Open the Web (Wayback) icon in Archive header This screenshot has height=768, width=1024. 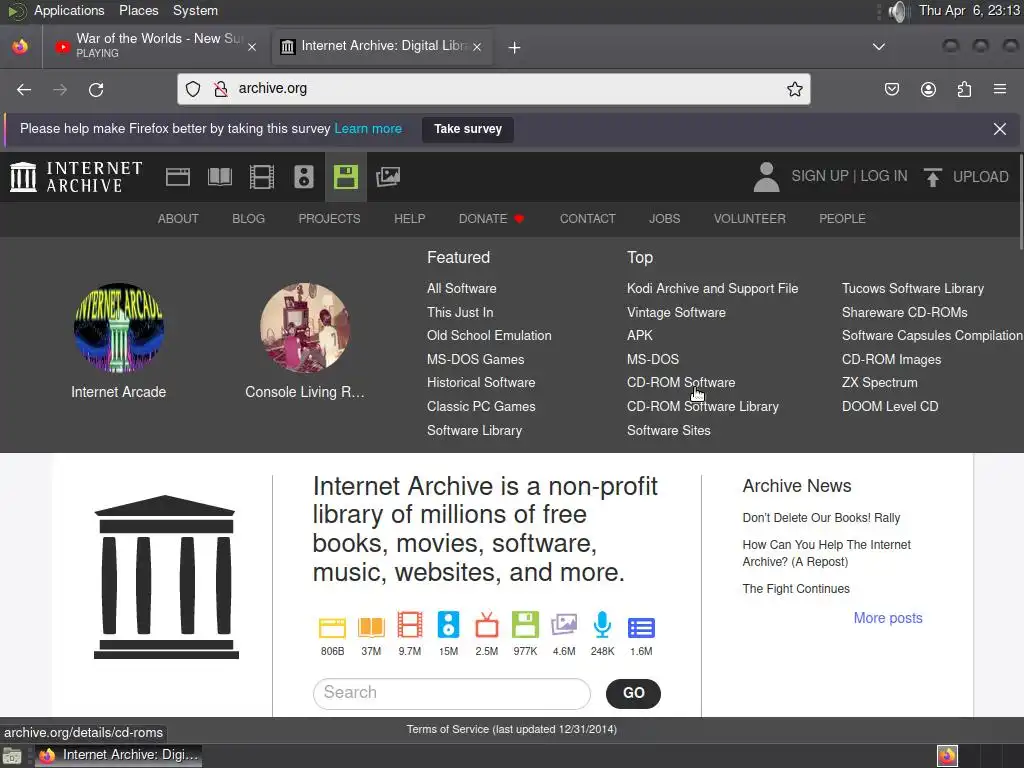pyautogui.click(x=178, y=177)
